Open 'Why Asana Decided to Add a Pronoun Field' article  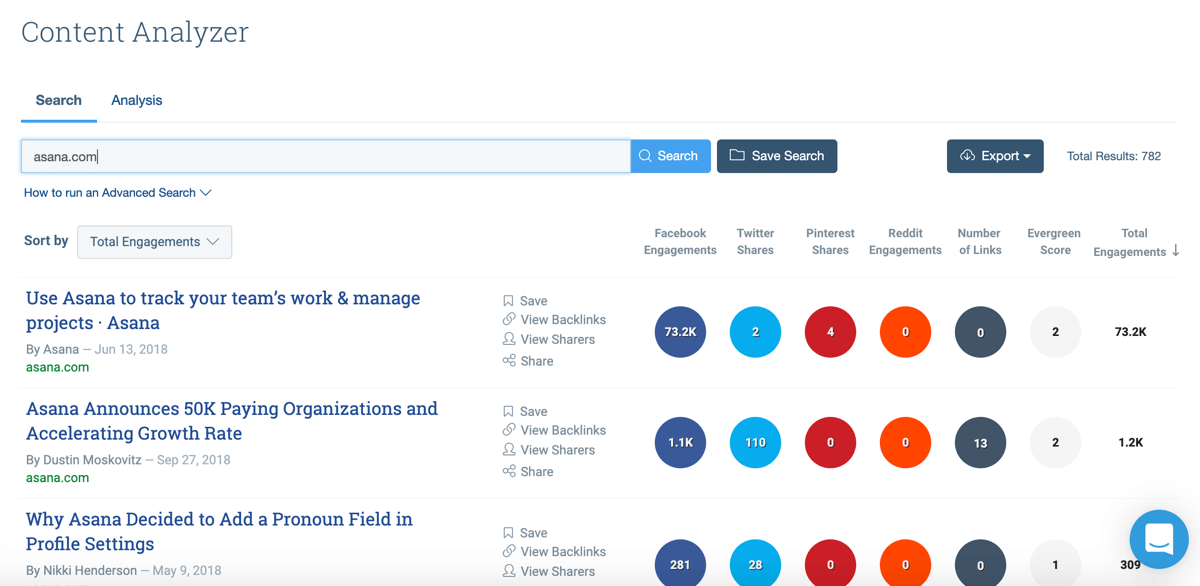pos(219,532)
